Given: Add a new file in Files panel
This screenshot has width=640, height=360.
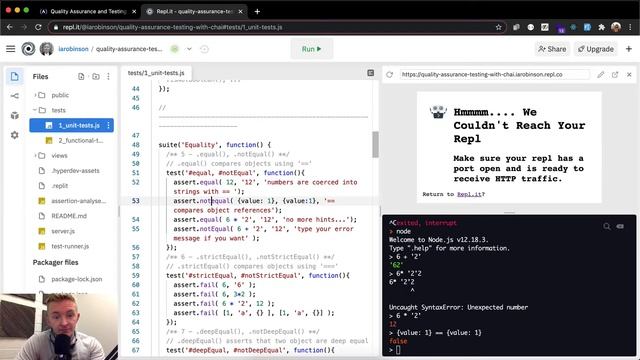Looking at the screenshot, I should coord(81,76).
